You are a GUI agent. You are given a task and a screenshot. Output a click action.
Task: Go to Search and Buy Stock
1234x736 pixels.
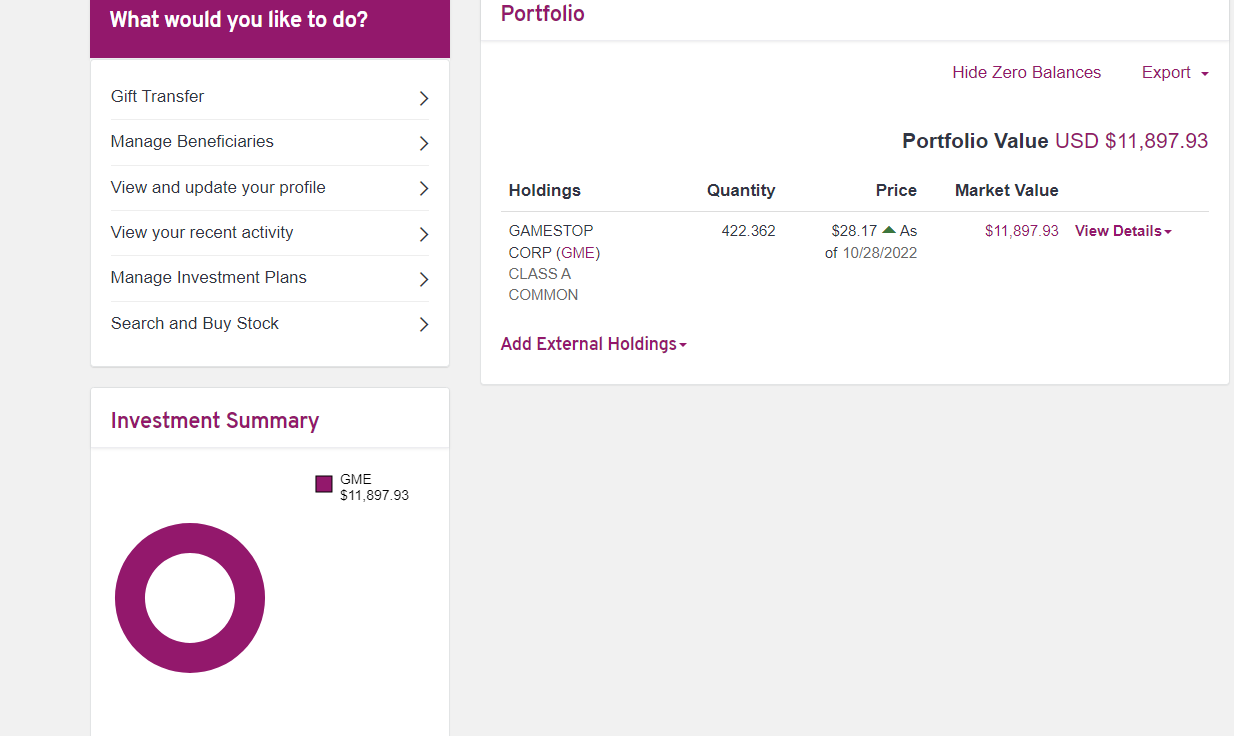coord(195,323)
